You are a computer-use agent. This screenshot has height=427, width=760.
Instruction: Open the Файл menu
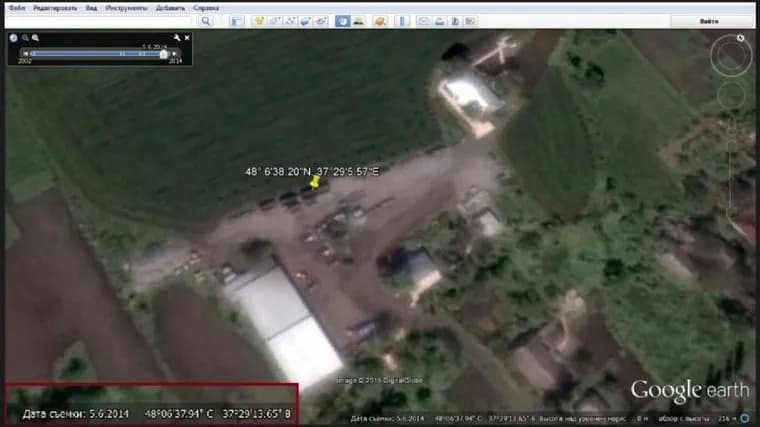(17, 7)
